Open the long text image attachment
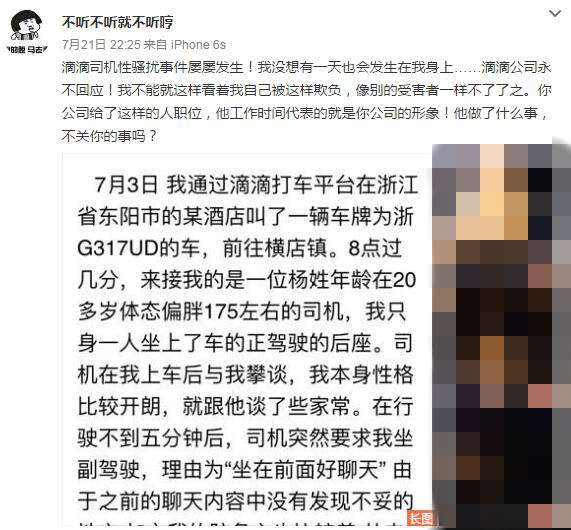The width and height of the screenshot is (571, 530). pos(247,339)
